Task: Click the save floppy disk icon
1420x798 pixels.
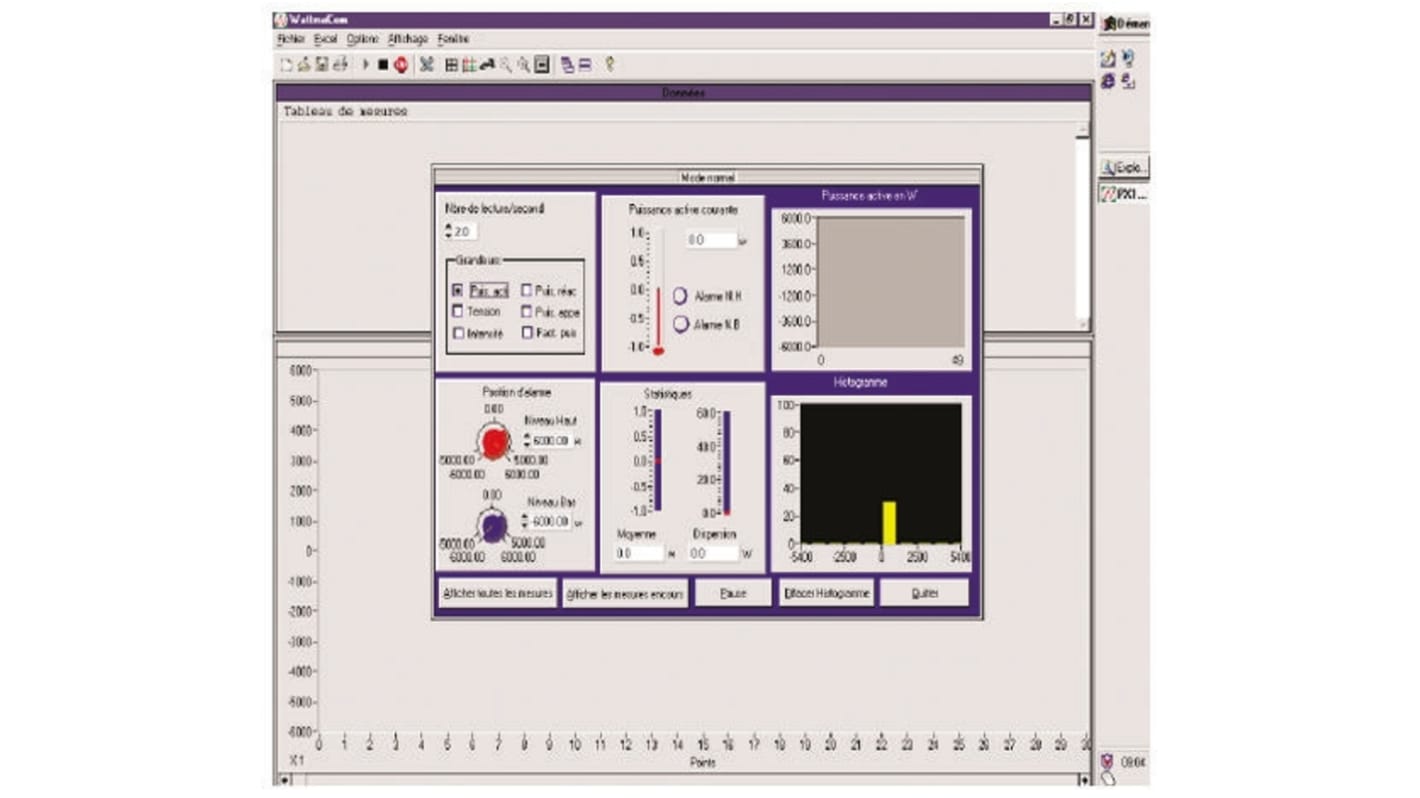Action: (322, 65)
